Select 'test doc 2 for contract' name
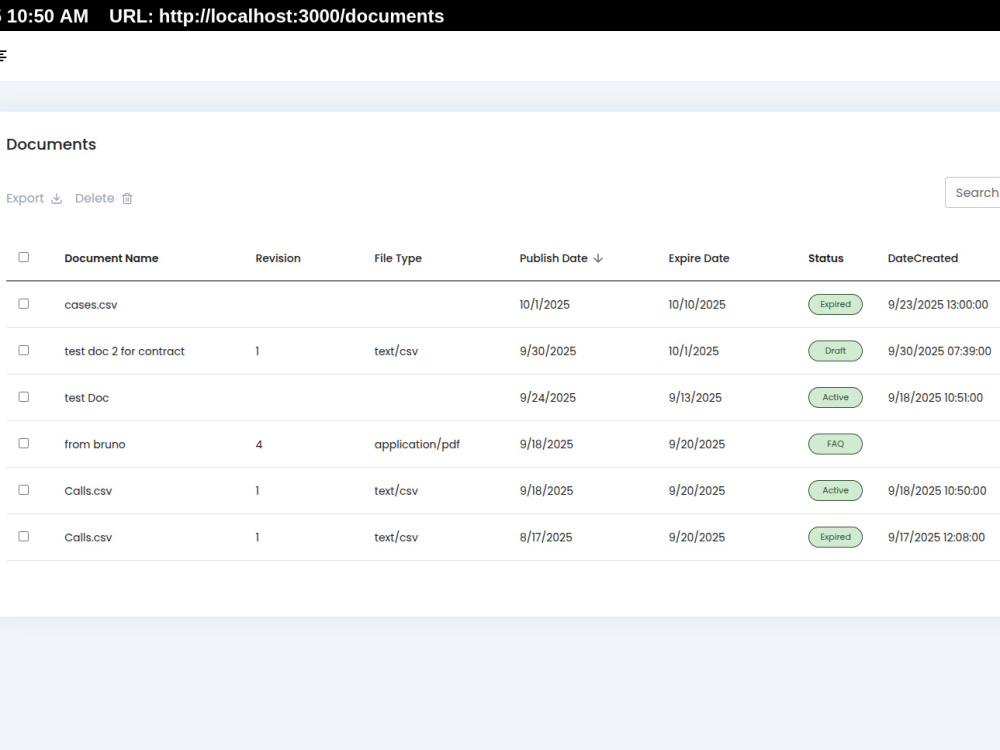 124,351
